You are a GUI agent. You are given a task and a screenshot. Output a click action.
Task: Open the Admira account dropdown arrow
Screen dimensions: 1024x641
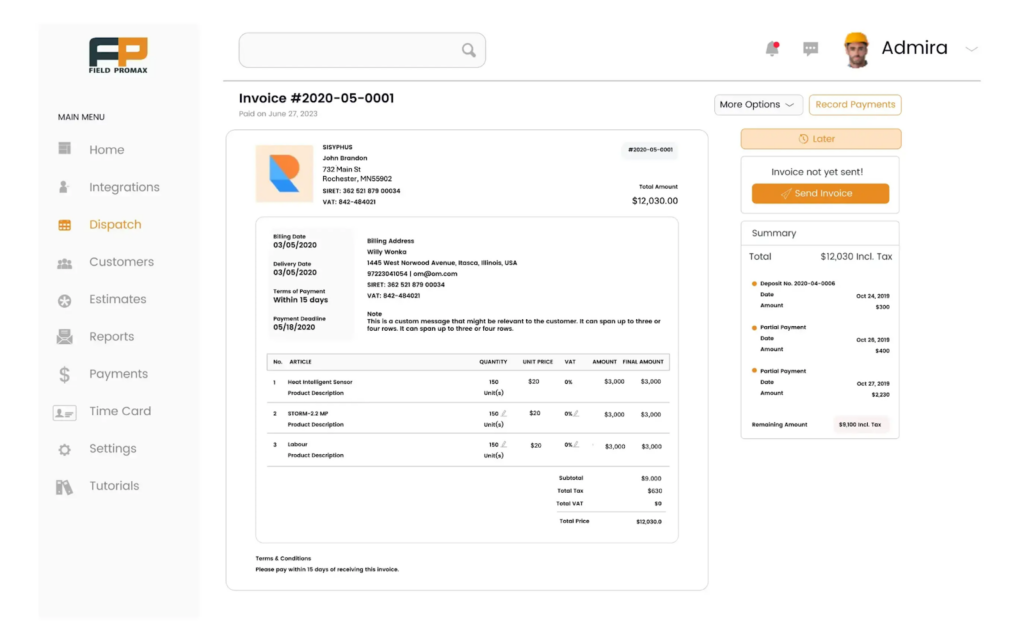pyautogui.click(x=971, y=47)
